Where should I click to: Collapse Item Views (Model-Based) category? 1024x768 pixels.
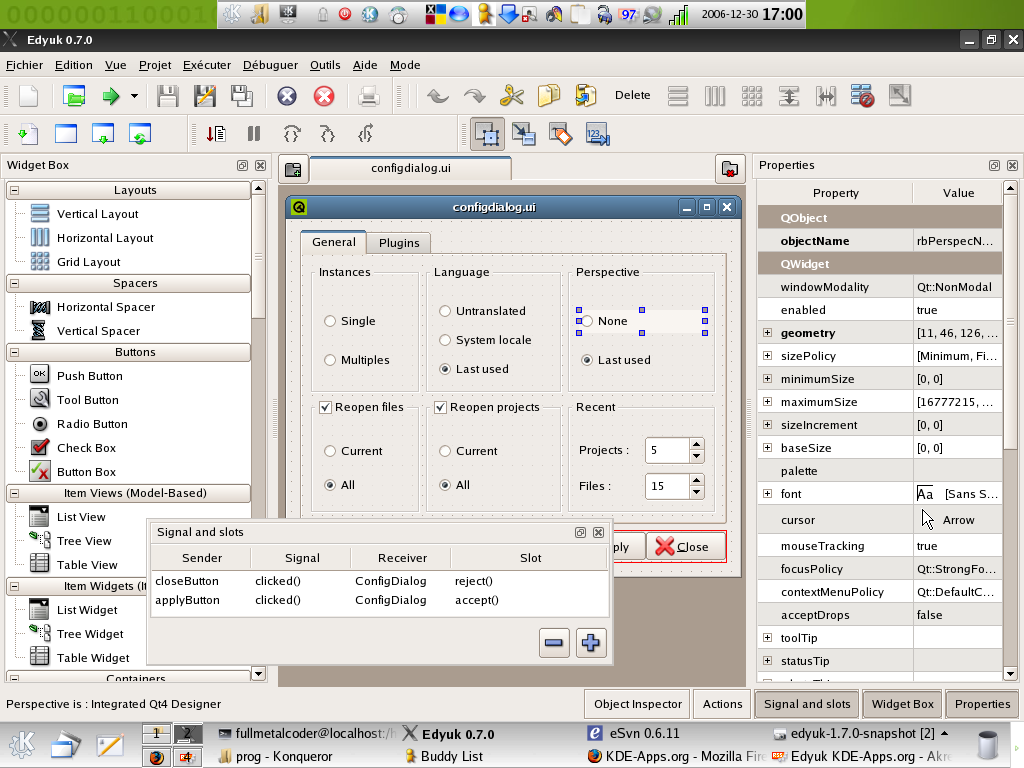pyautogui.click(x=14, y=493)
